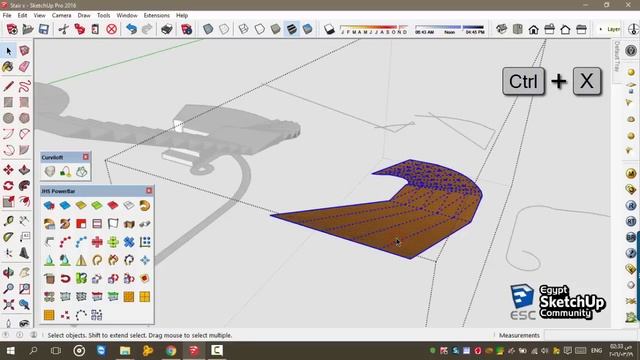Click the red plus icon in JHS Powerbar
This screenshot has height=360, width=640.
point(97,242)
